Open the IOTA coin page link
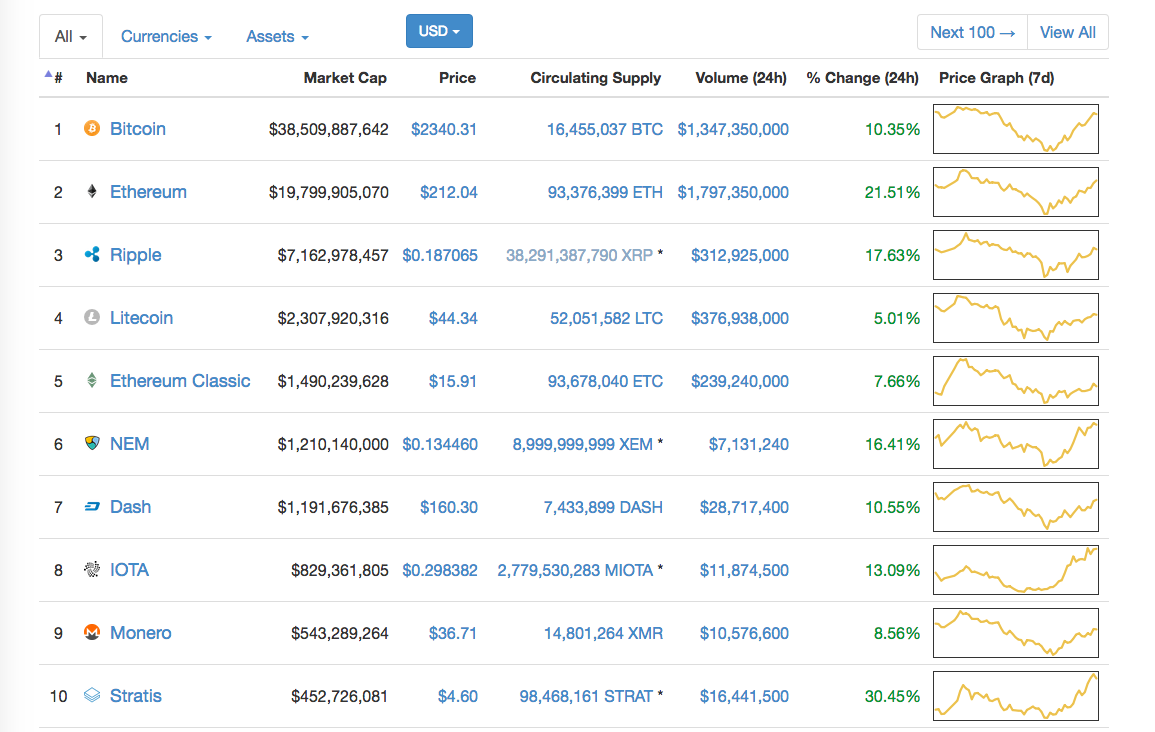This screenshot has width=1155, height=732. pyautogui.click(x=129, y=569)
